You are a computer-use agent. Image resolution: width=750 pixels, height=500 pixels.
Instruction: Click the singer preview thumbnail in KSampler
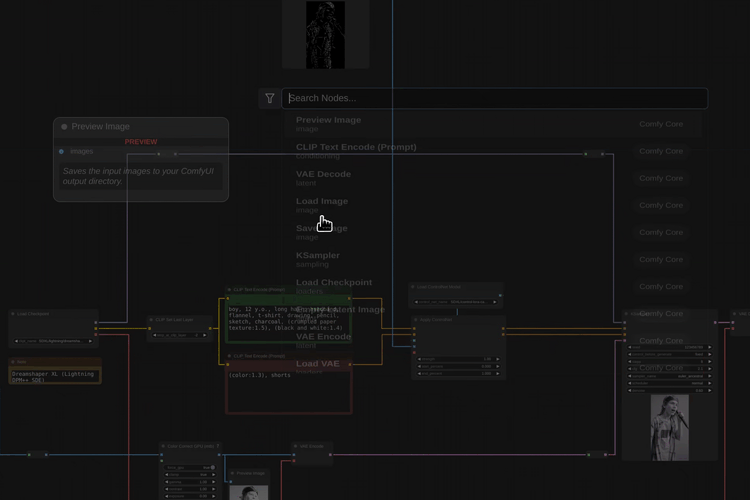coord(669,427)
